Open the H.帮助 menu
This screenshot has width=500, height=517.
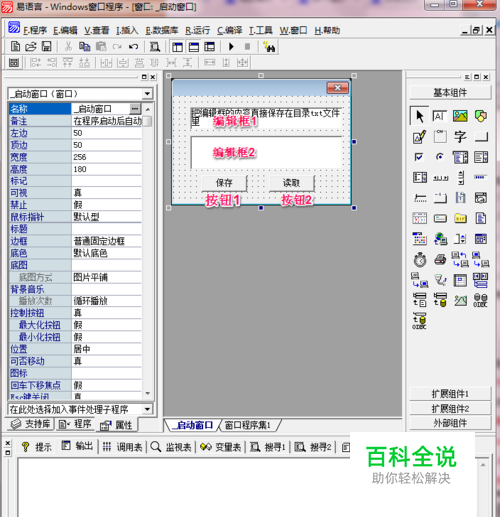(327, 30)
